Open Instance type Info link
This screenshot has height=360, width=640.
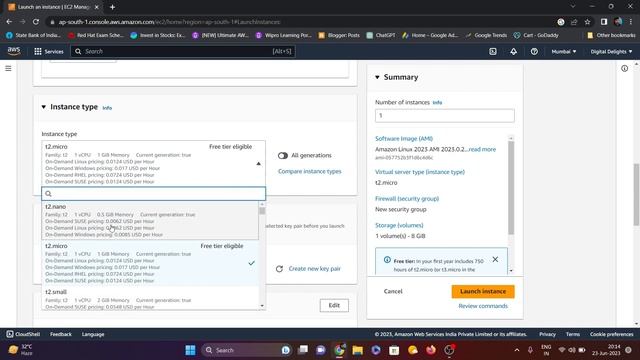[x=107, y=108]
